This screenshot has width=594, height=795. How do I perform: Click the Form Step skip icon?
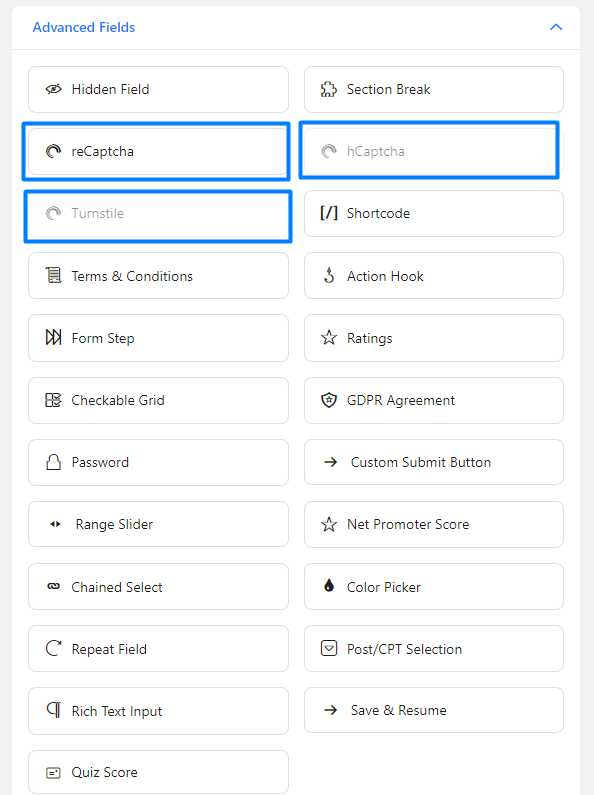(53, 337)
